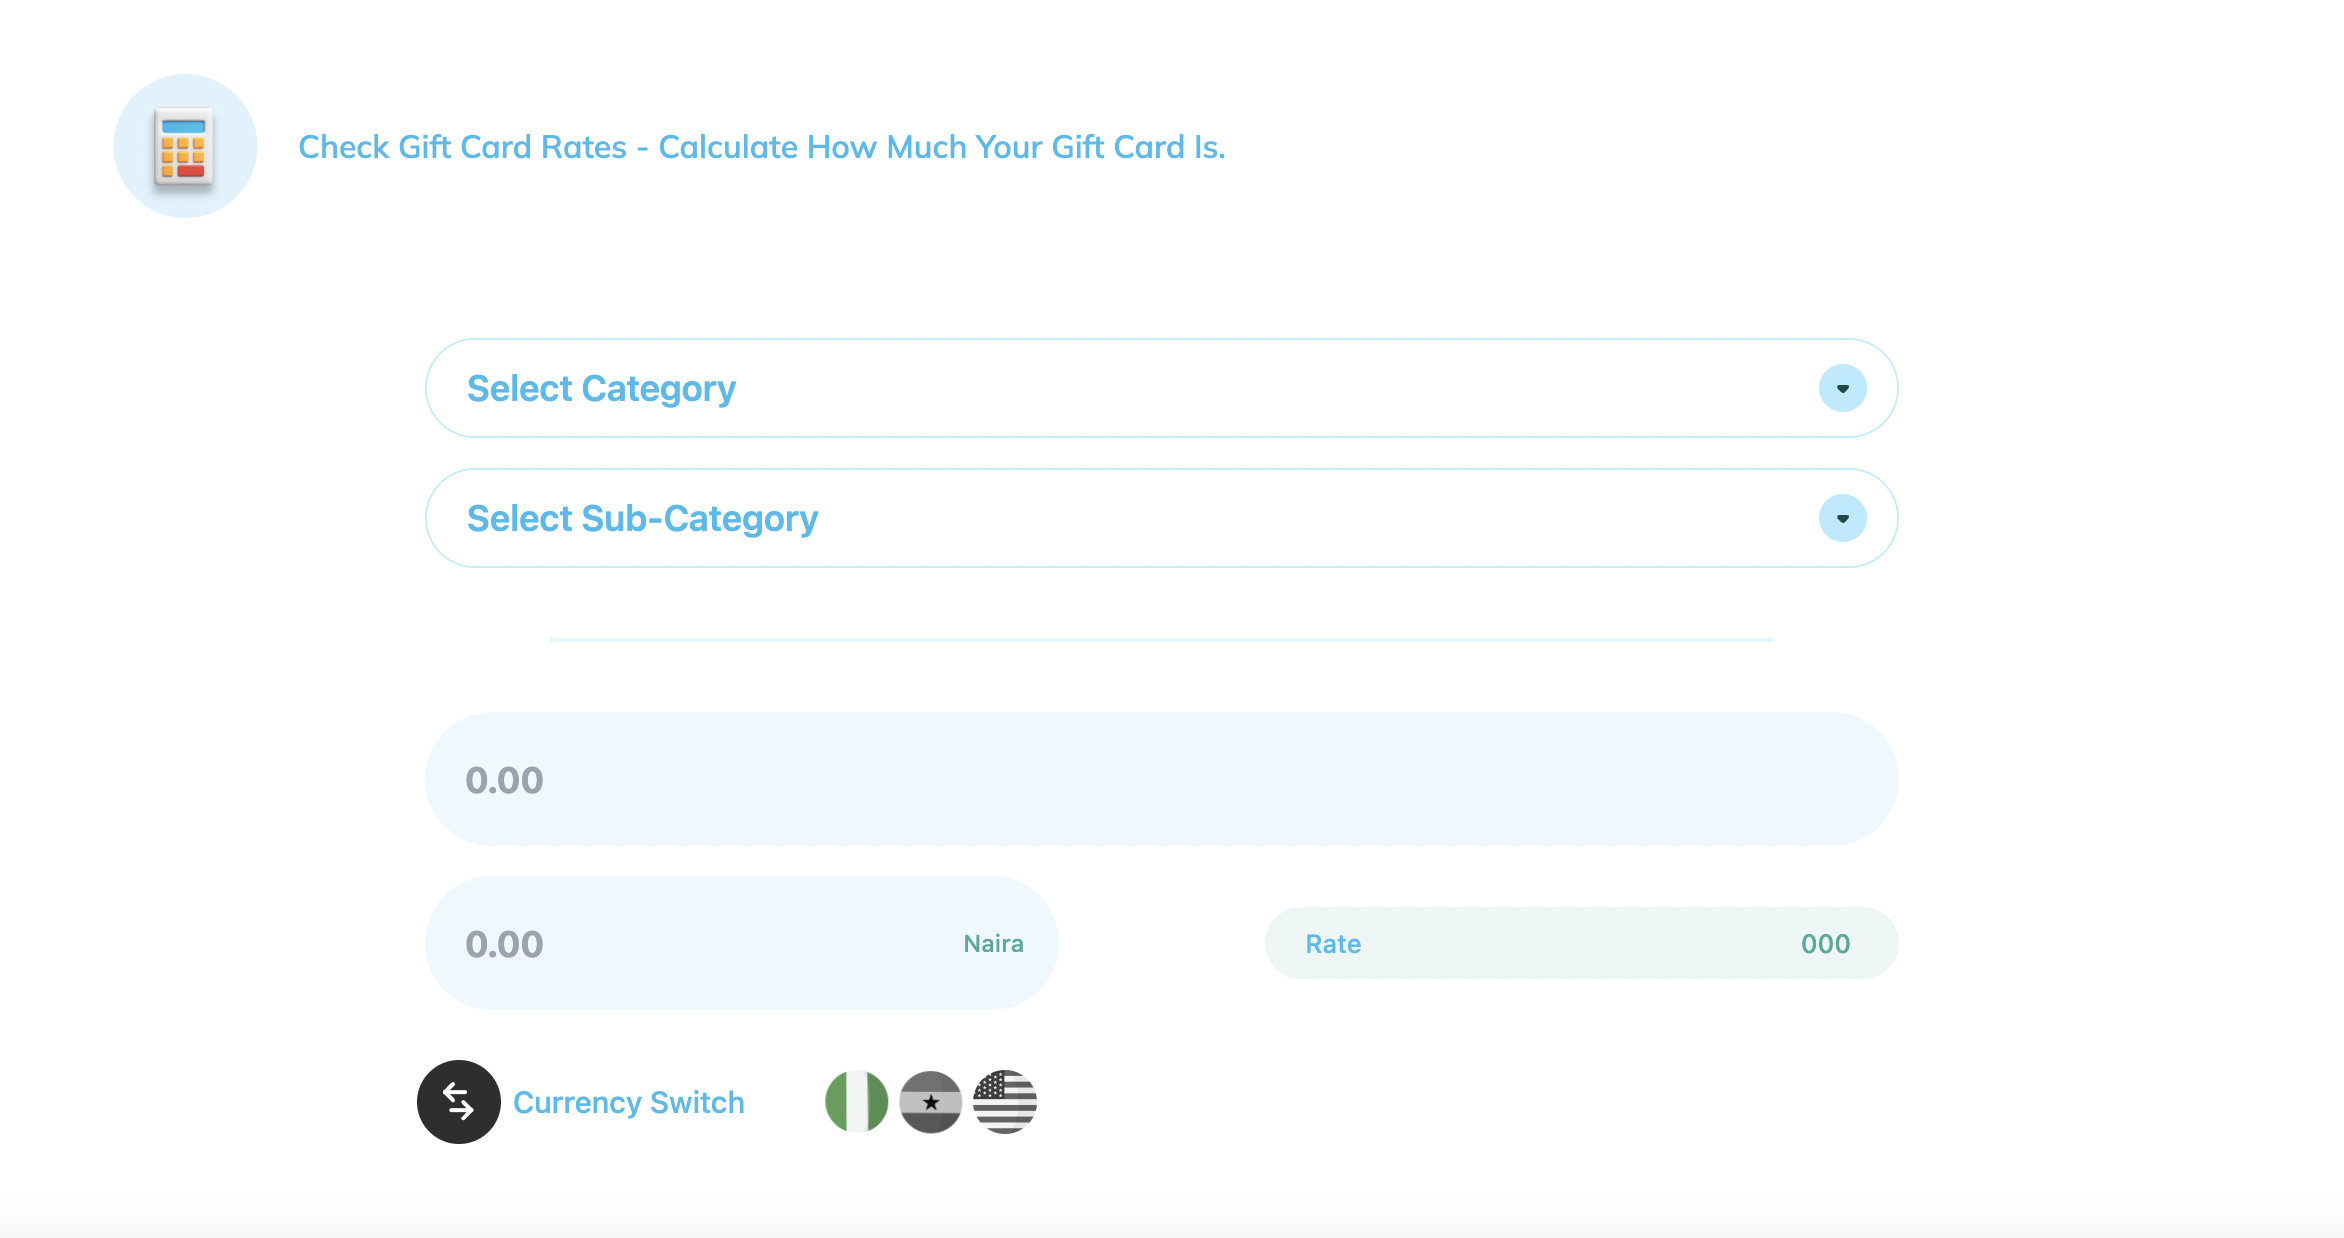Click the Select Sub-Category arrow button
The width and height of the screenshot is (2344, 1238).
tap(1843, 518)
